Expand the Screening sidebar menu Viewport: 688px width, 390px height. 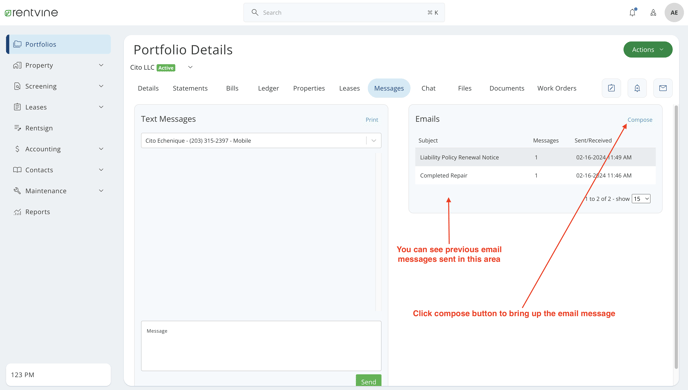click(101, 86)
